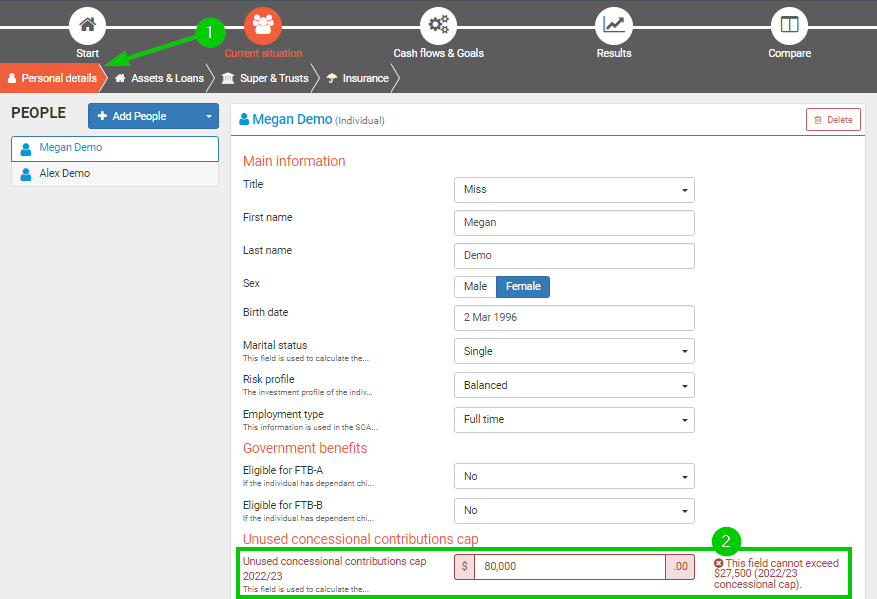Open the Insurance tab
Viewport: 877px width, 599px height.
[x=358, y=78]
